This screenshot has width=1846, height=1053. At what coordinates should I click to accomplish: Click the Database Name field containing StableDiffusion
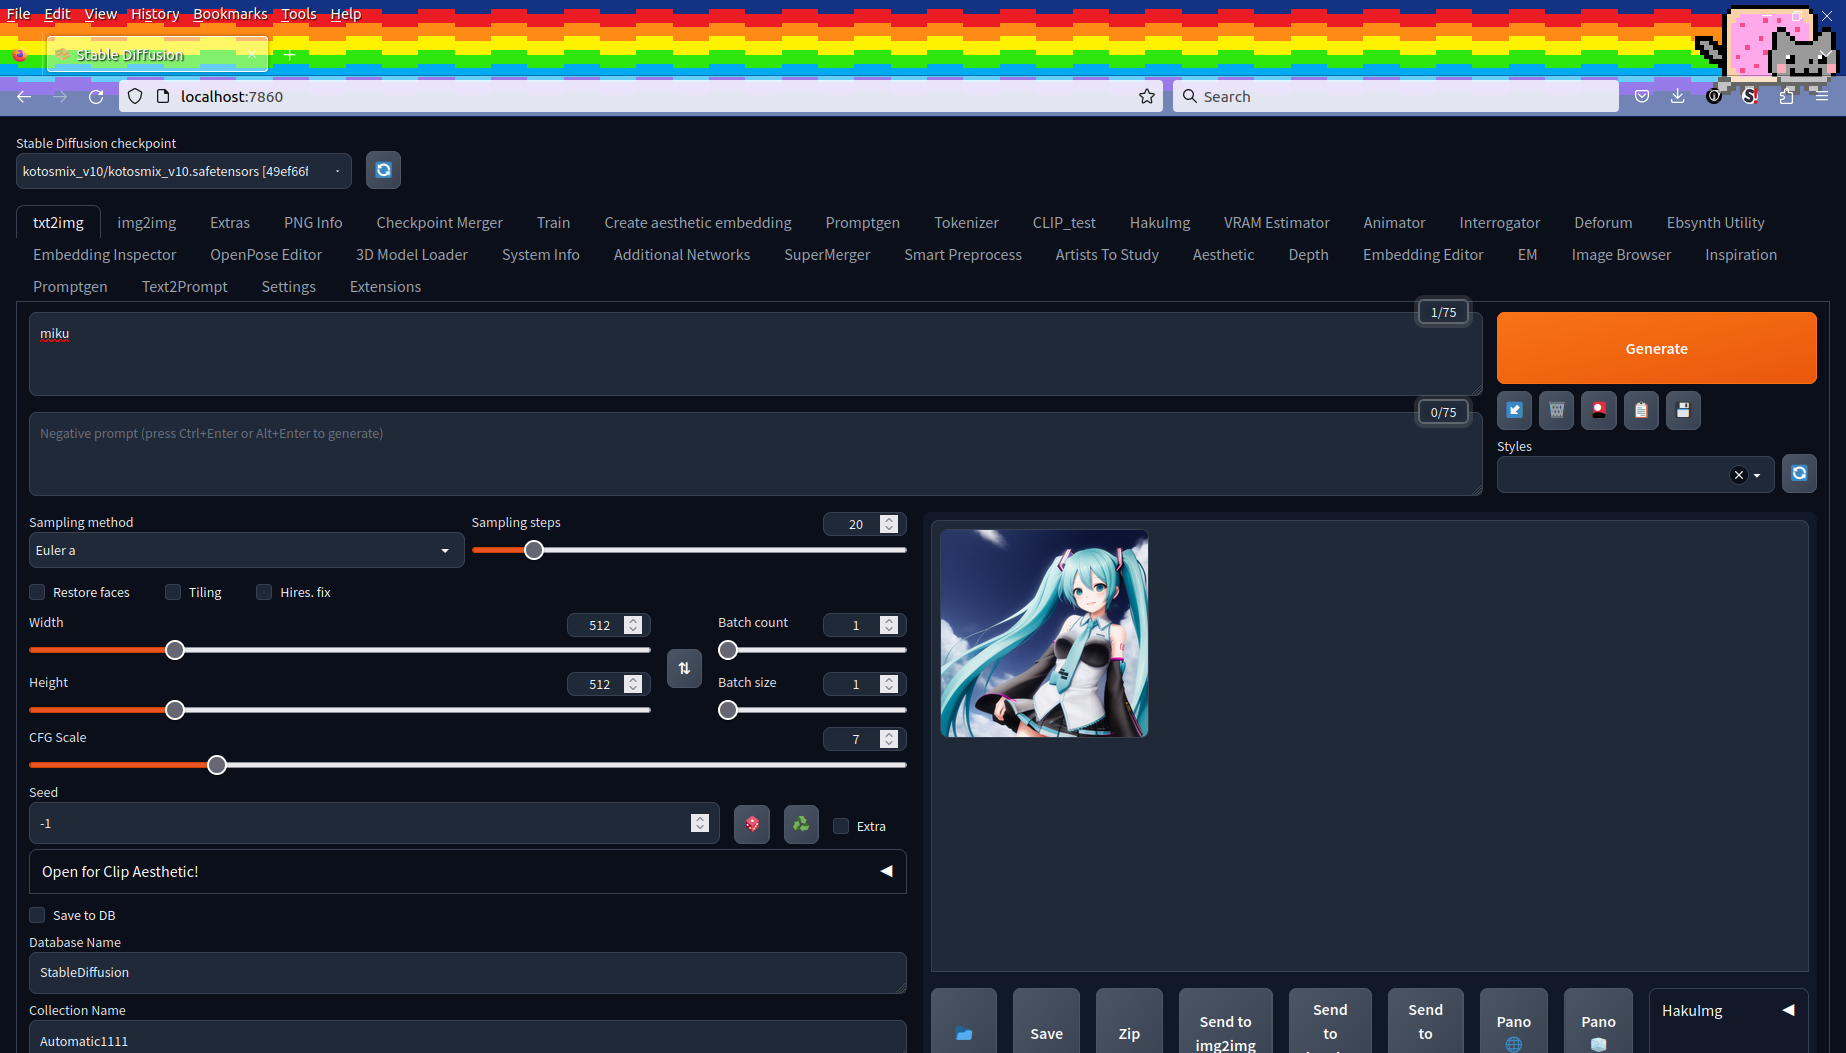point(467,973)
